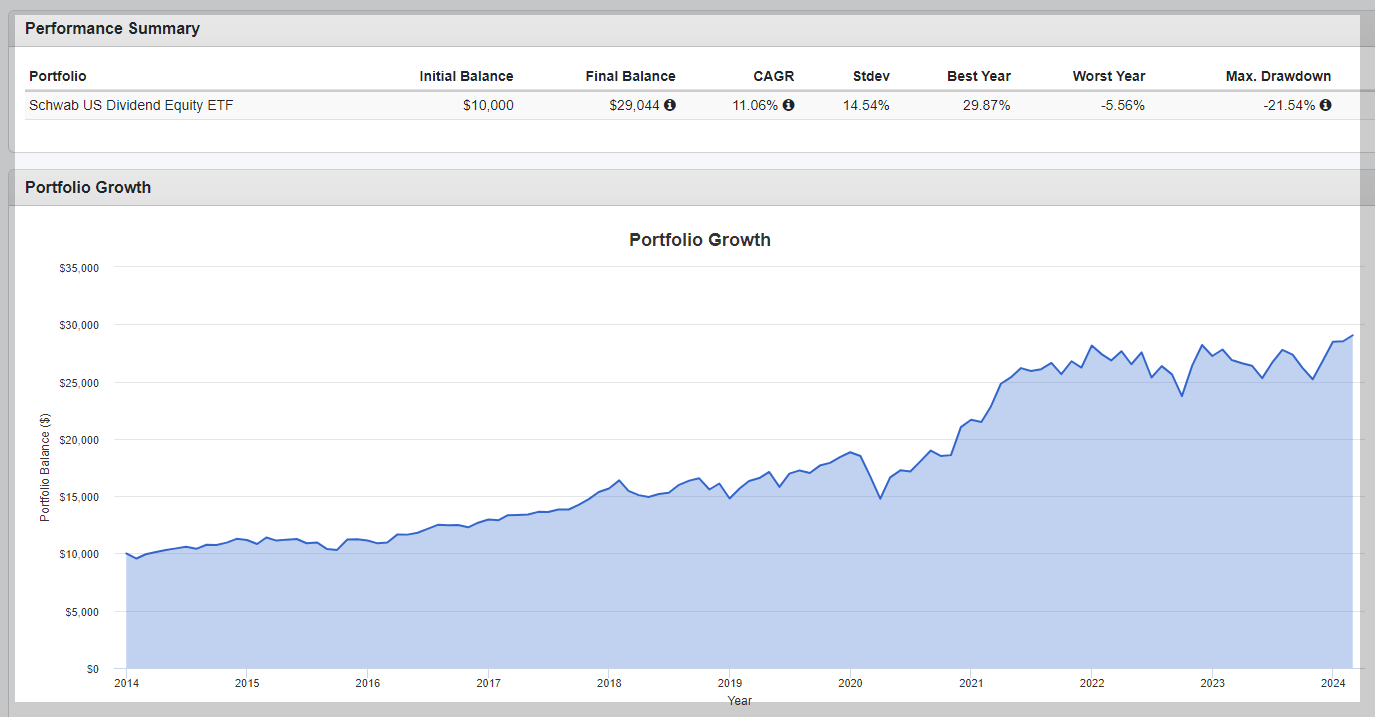Click the $10,000 initial balance value
The image size is (1375, 717).
488,105
